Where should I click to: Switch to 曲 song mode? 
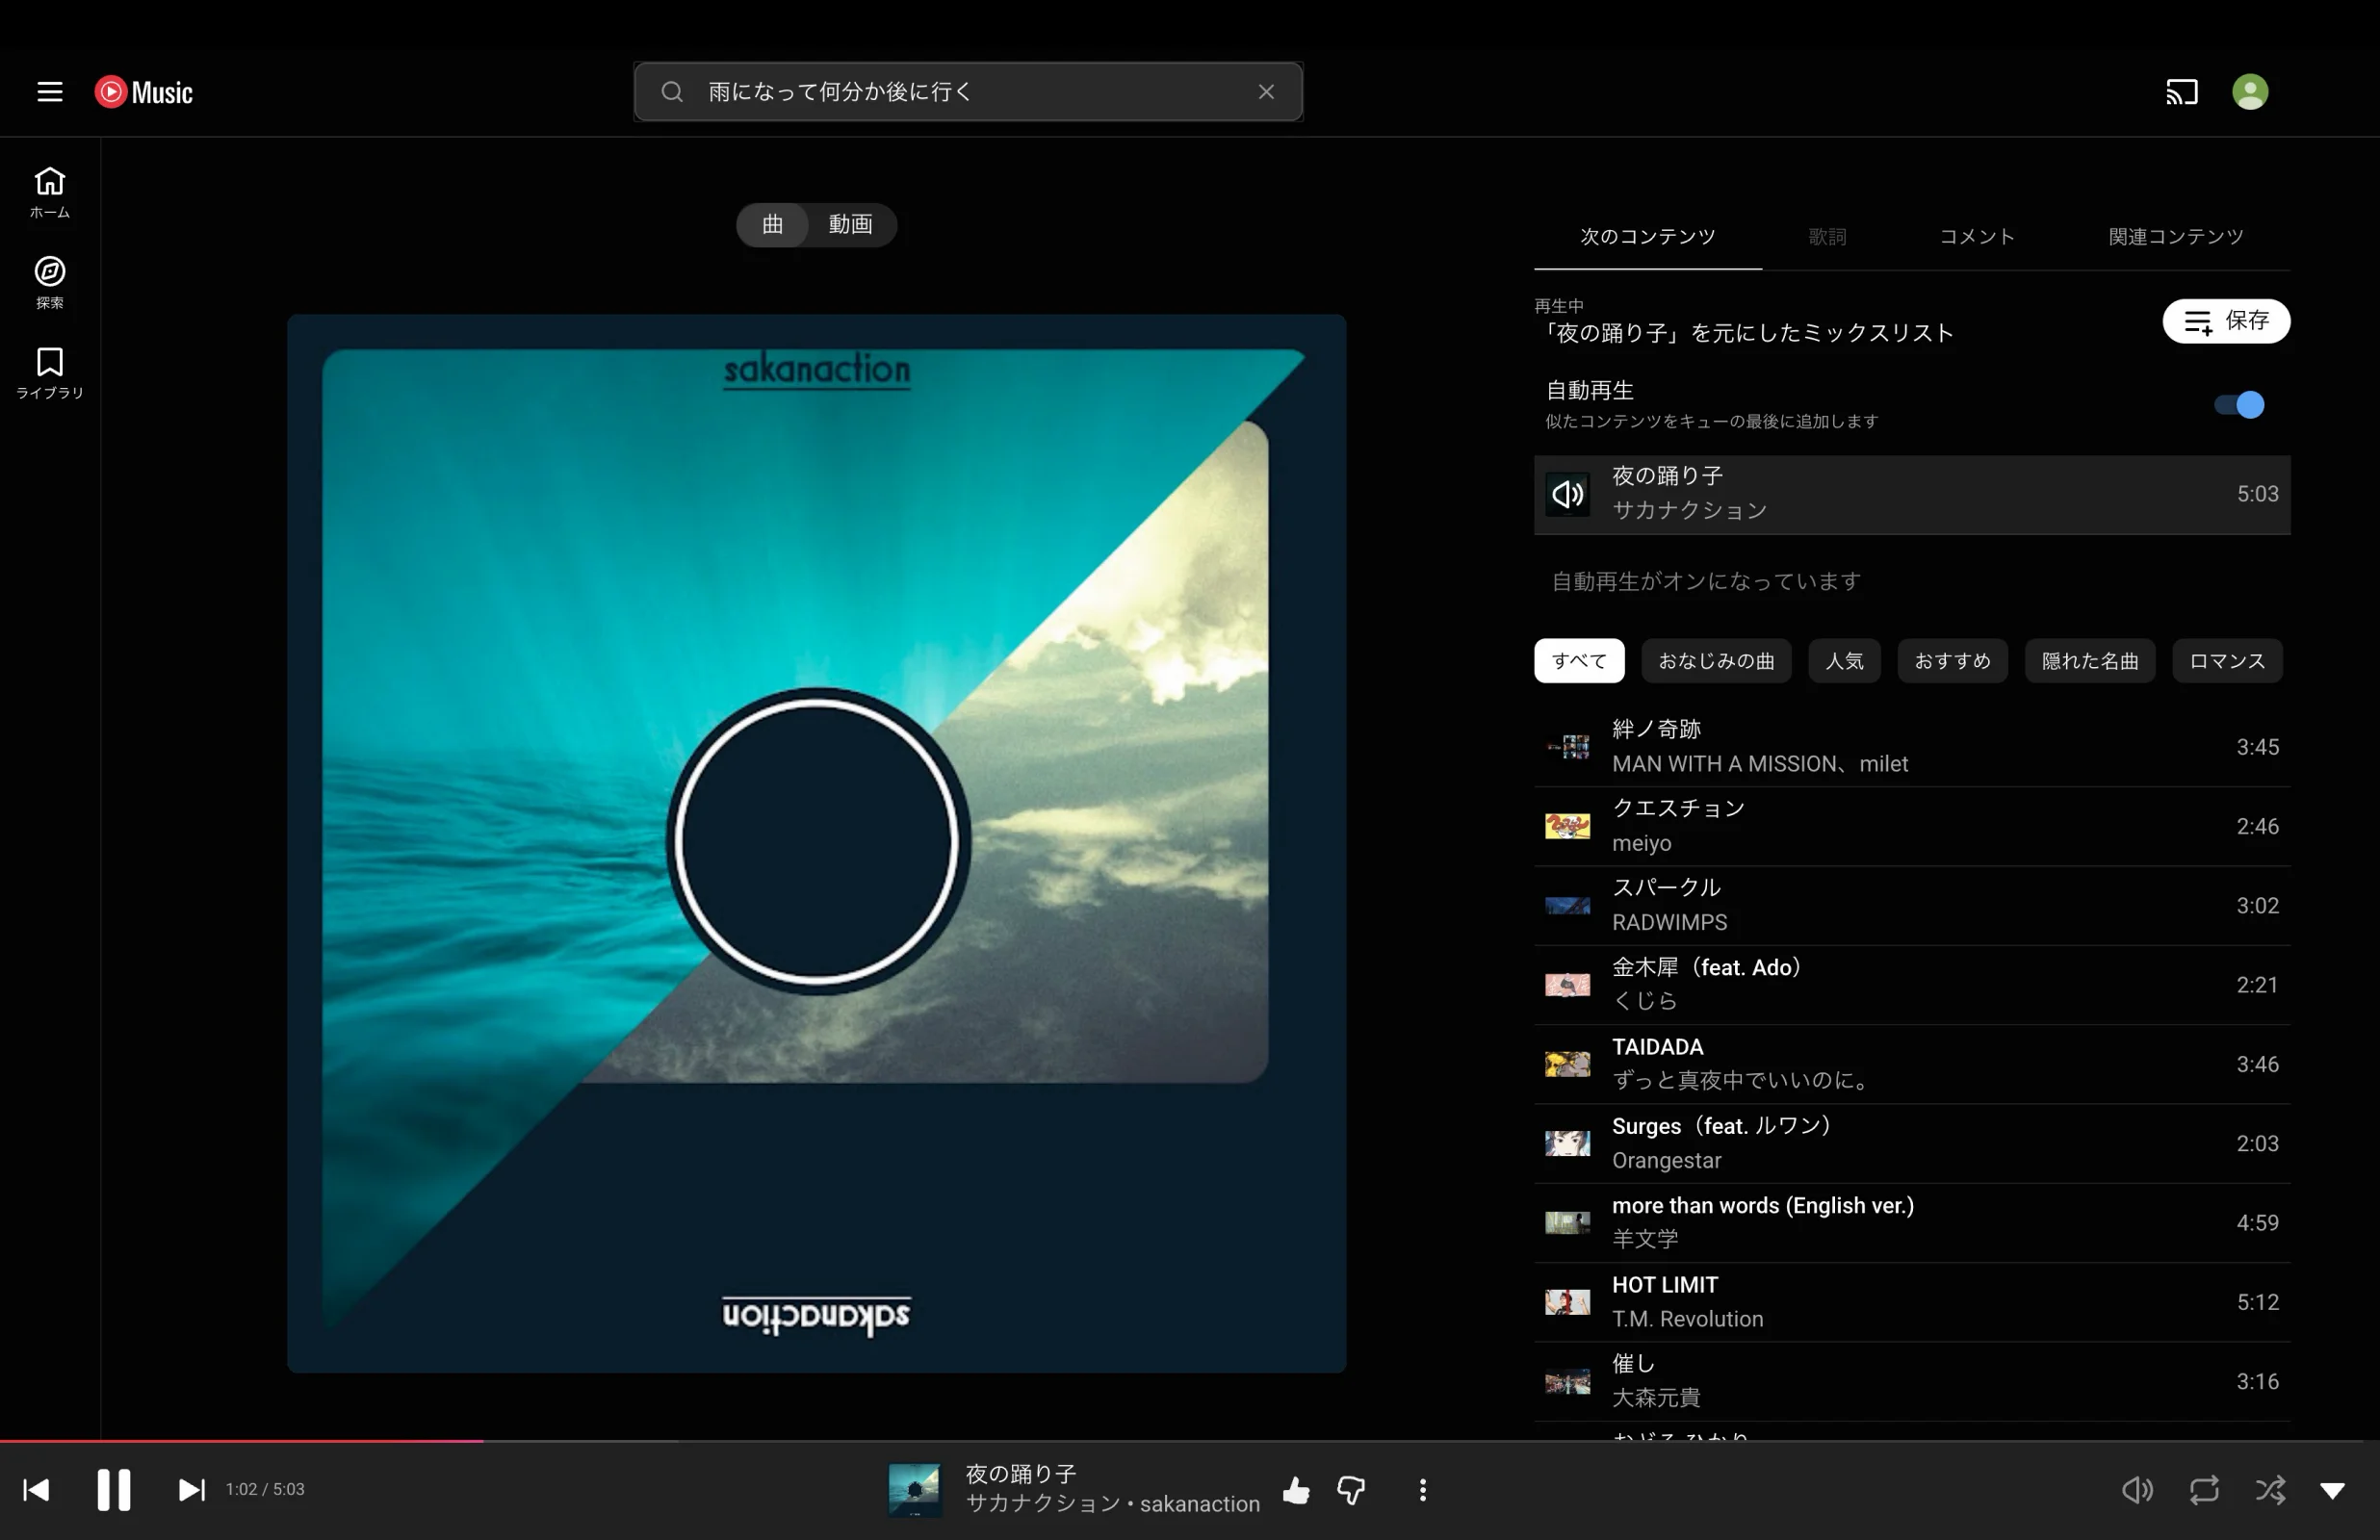coord(772,224)
